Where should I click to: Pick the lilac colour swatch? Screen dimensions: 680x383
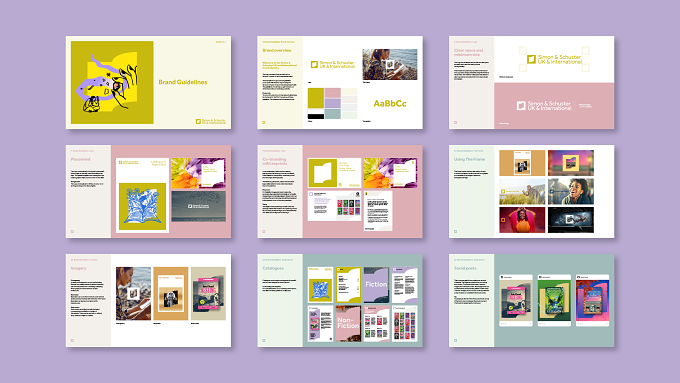click(x=333, y=103)
